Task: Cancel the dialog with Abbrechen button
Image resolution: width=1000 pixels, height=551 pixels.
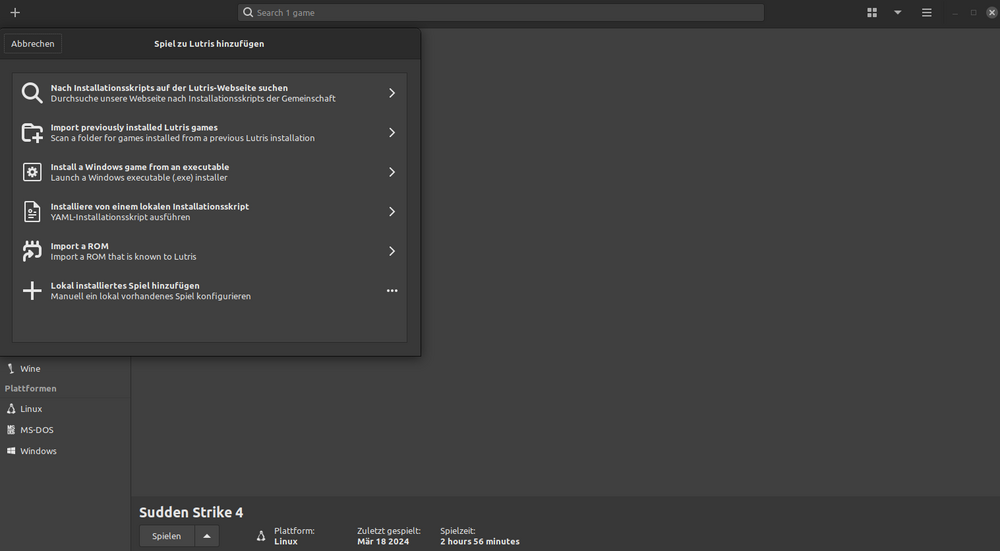Action: point(33,43)
